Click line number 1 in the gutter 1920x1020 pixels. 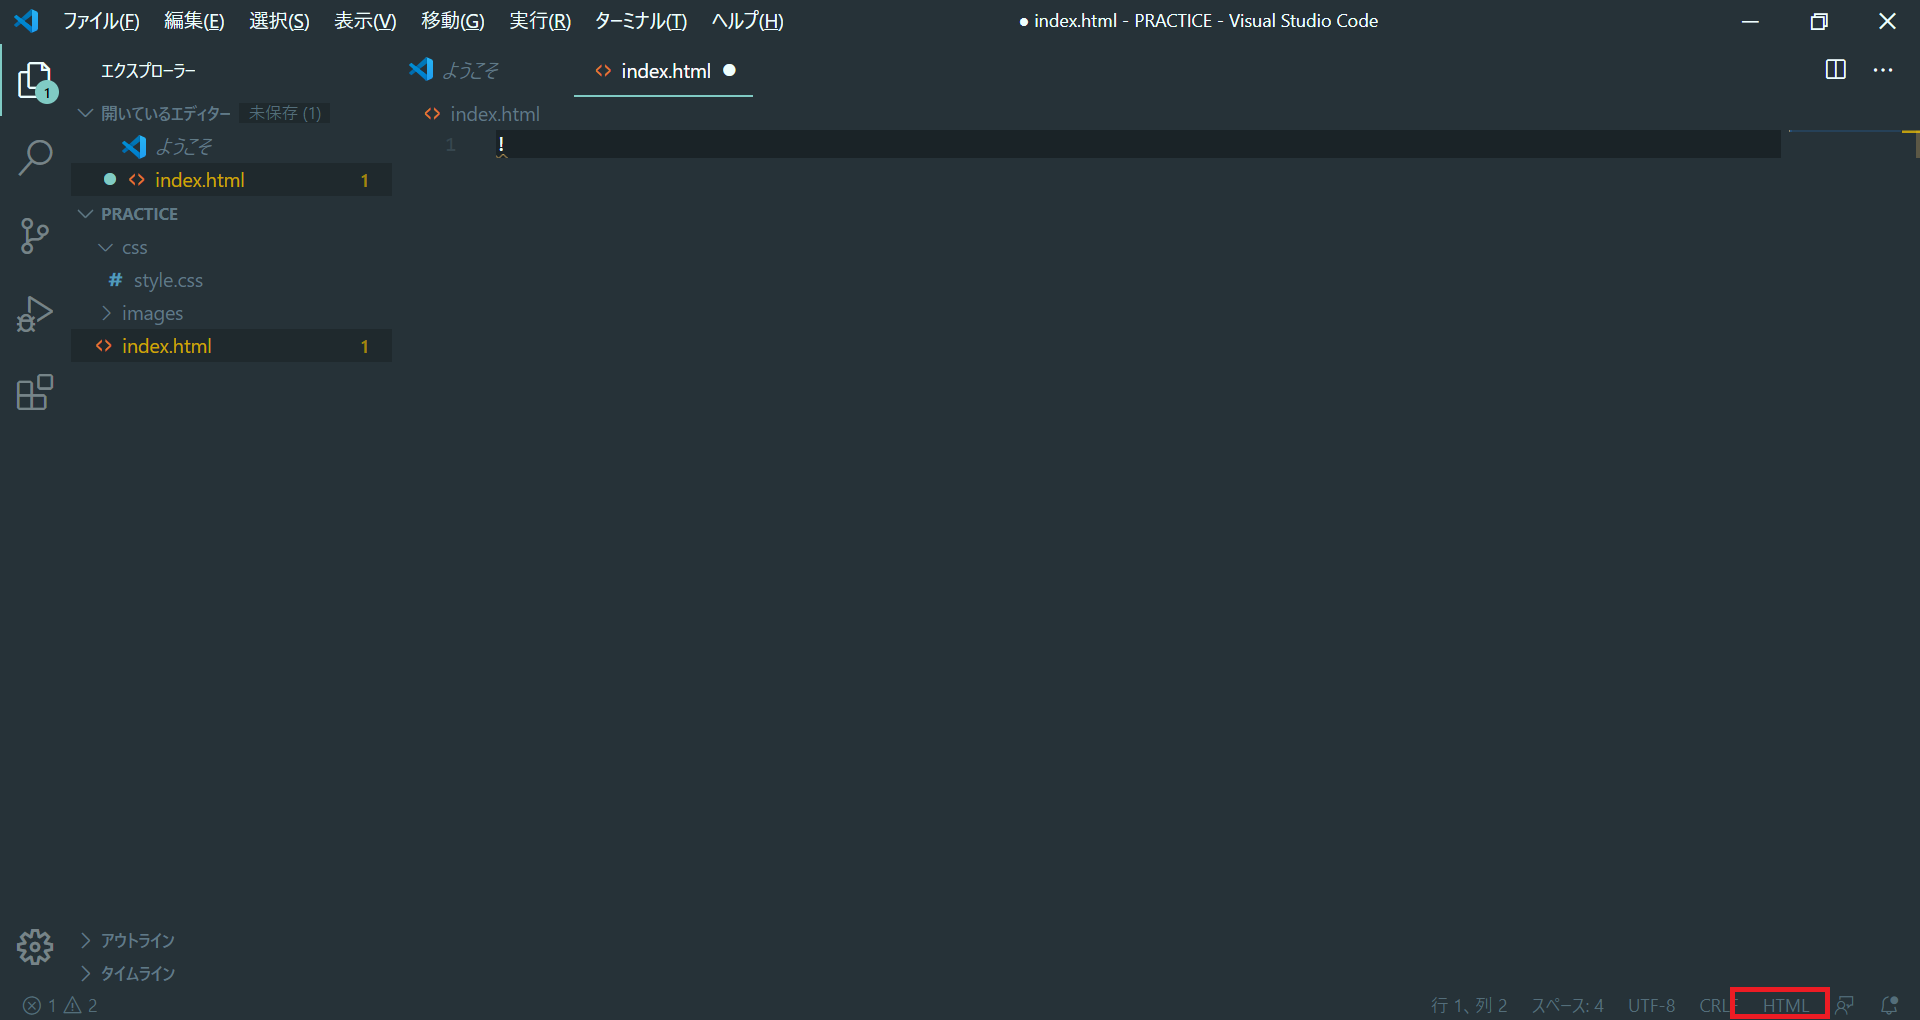pyautogui.click(x=451, y=145)
